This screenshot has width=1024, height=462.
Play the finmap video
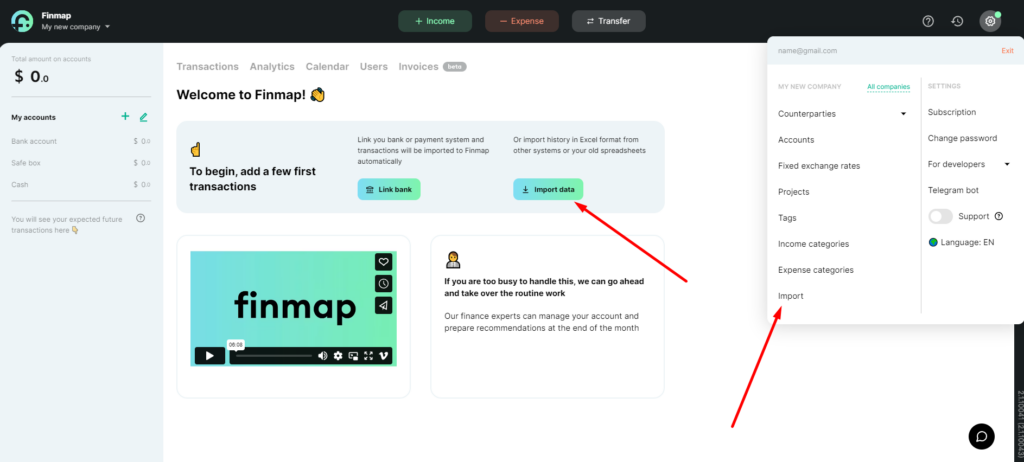tap(210, 355)
